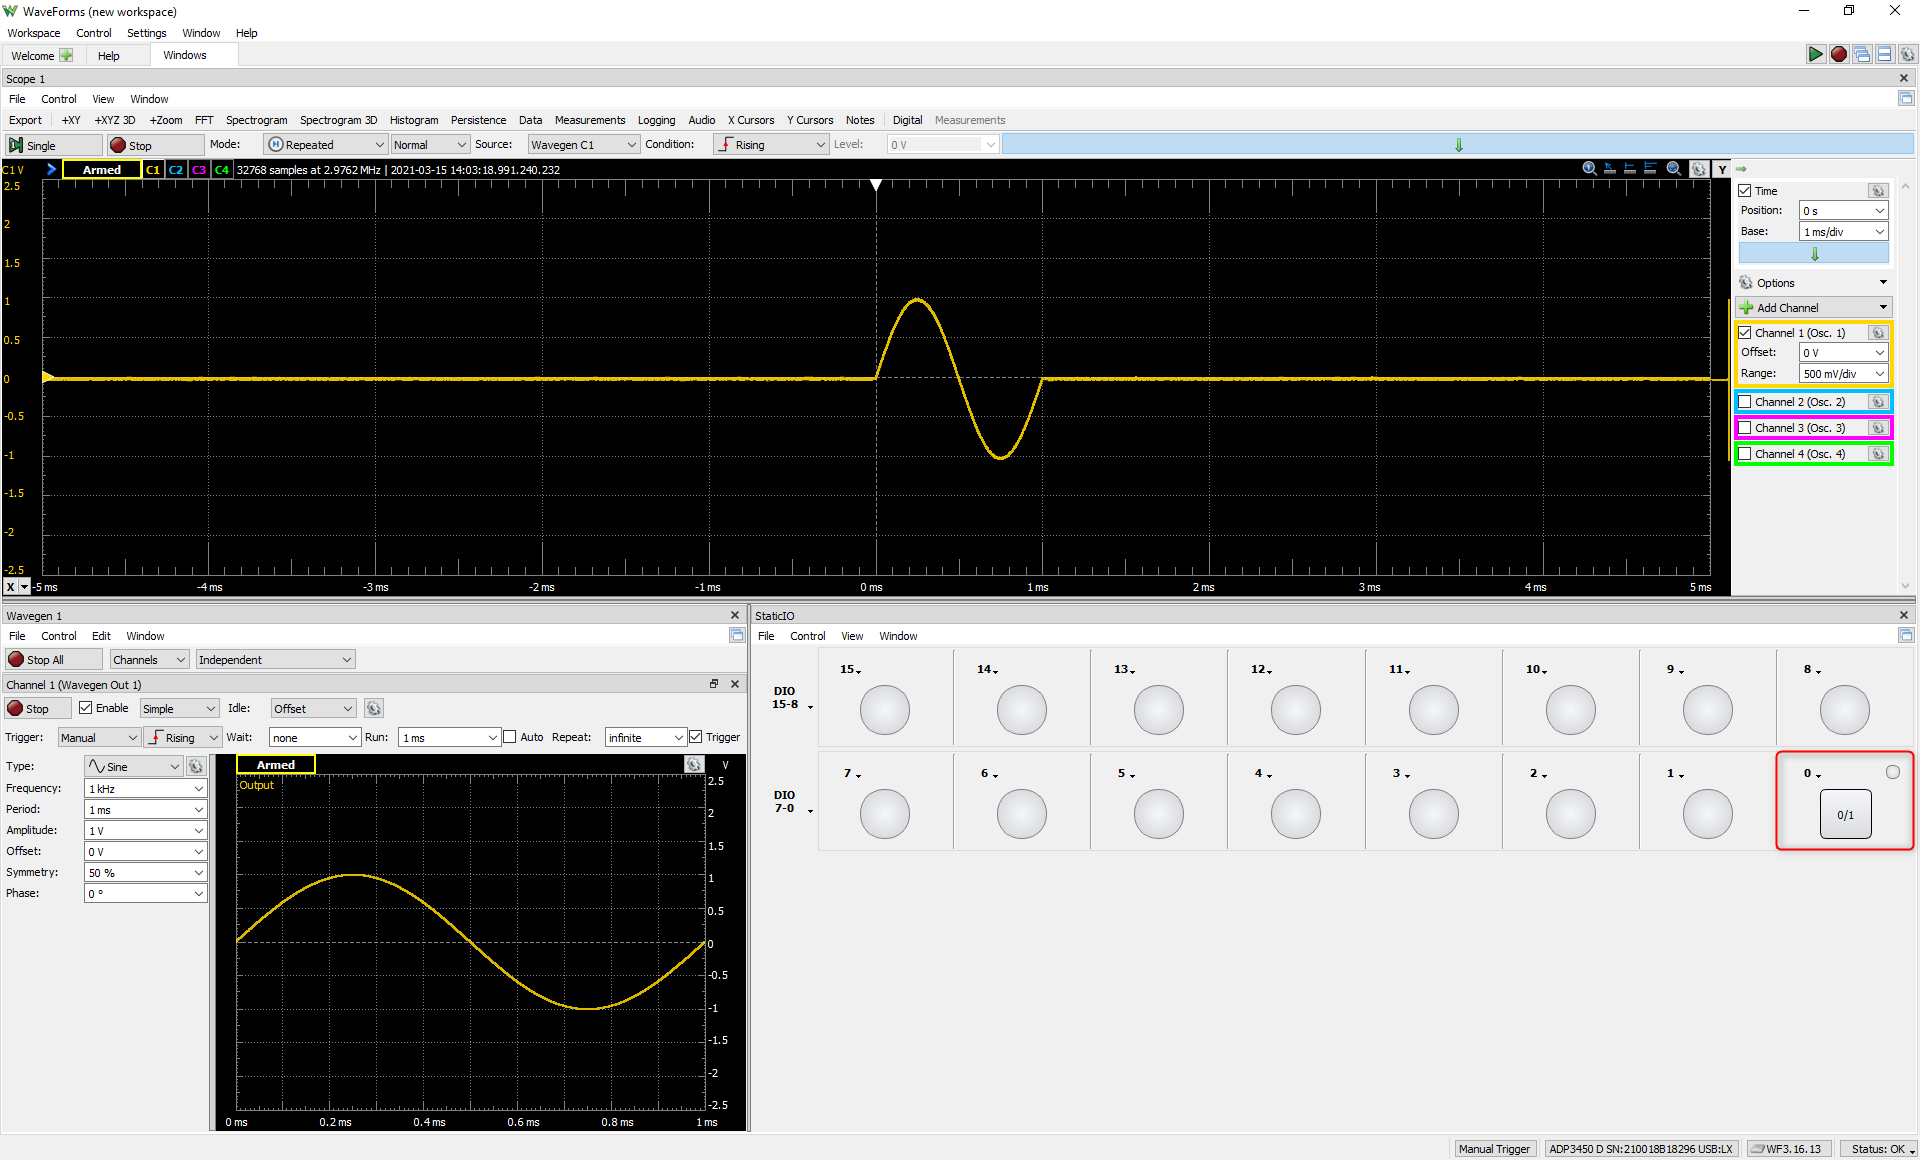
Task: Open the Wavegen Trigger dropdown set to Manual
Action: pyautogui.click(x=99, y=738)
